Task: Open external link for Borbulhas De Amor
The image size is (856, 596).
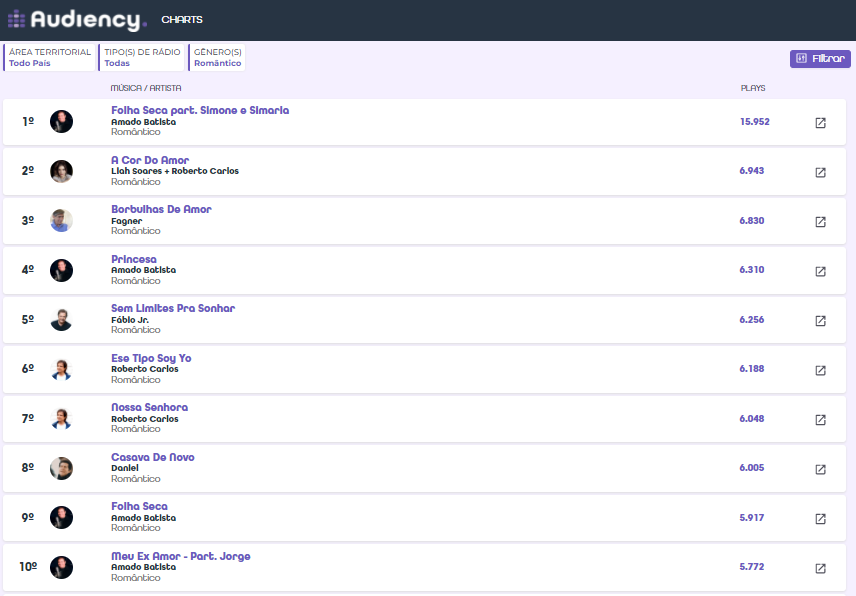Action: (820, 222)
